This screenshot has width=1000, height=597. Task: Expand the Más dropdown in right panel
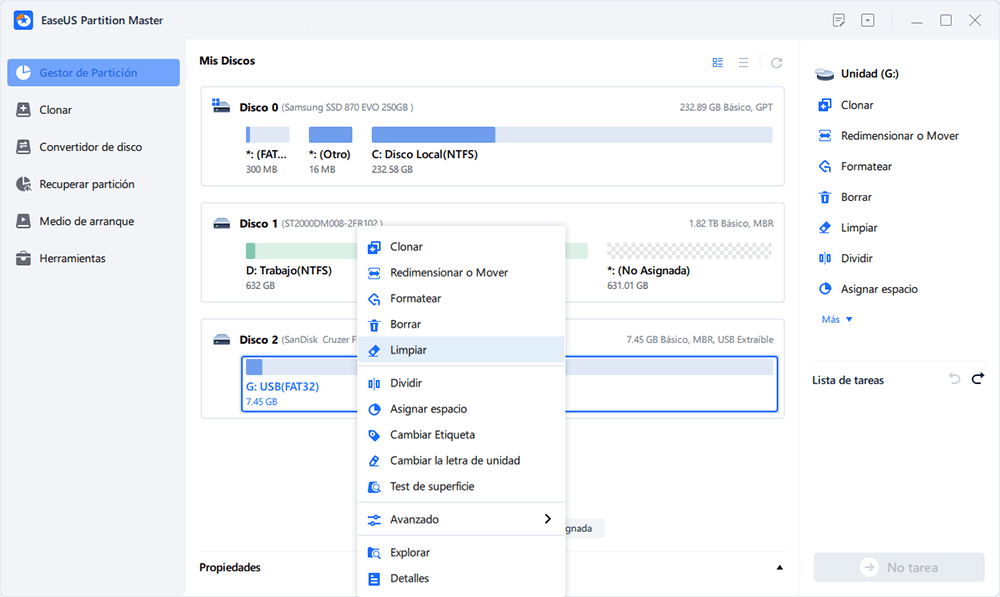coord(837,320)
